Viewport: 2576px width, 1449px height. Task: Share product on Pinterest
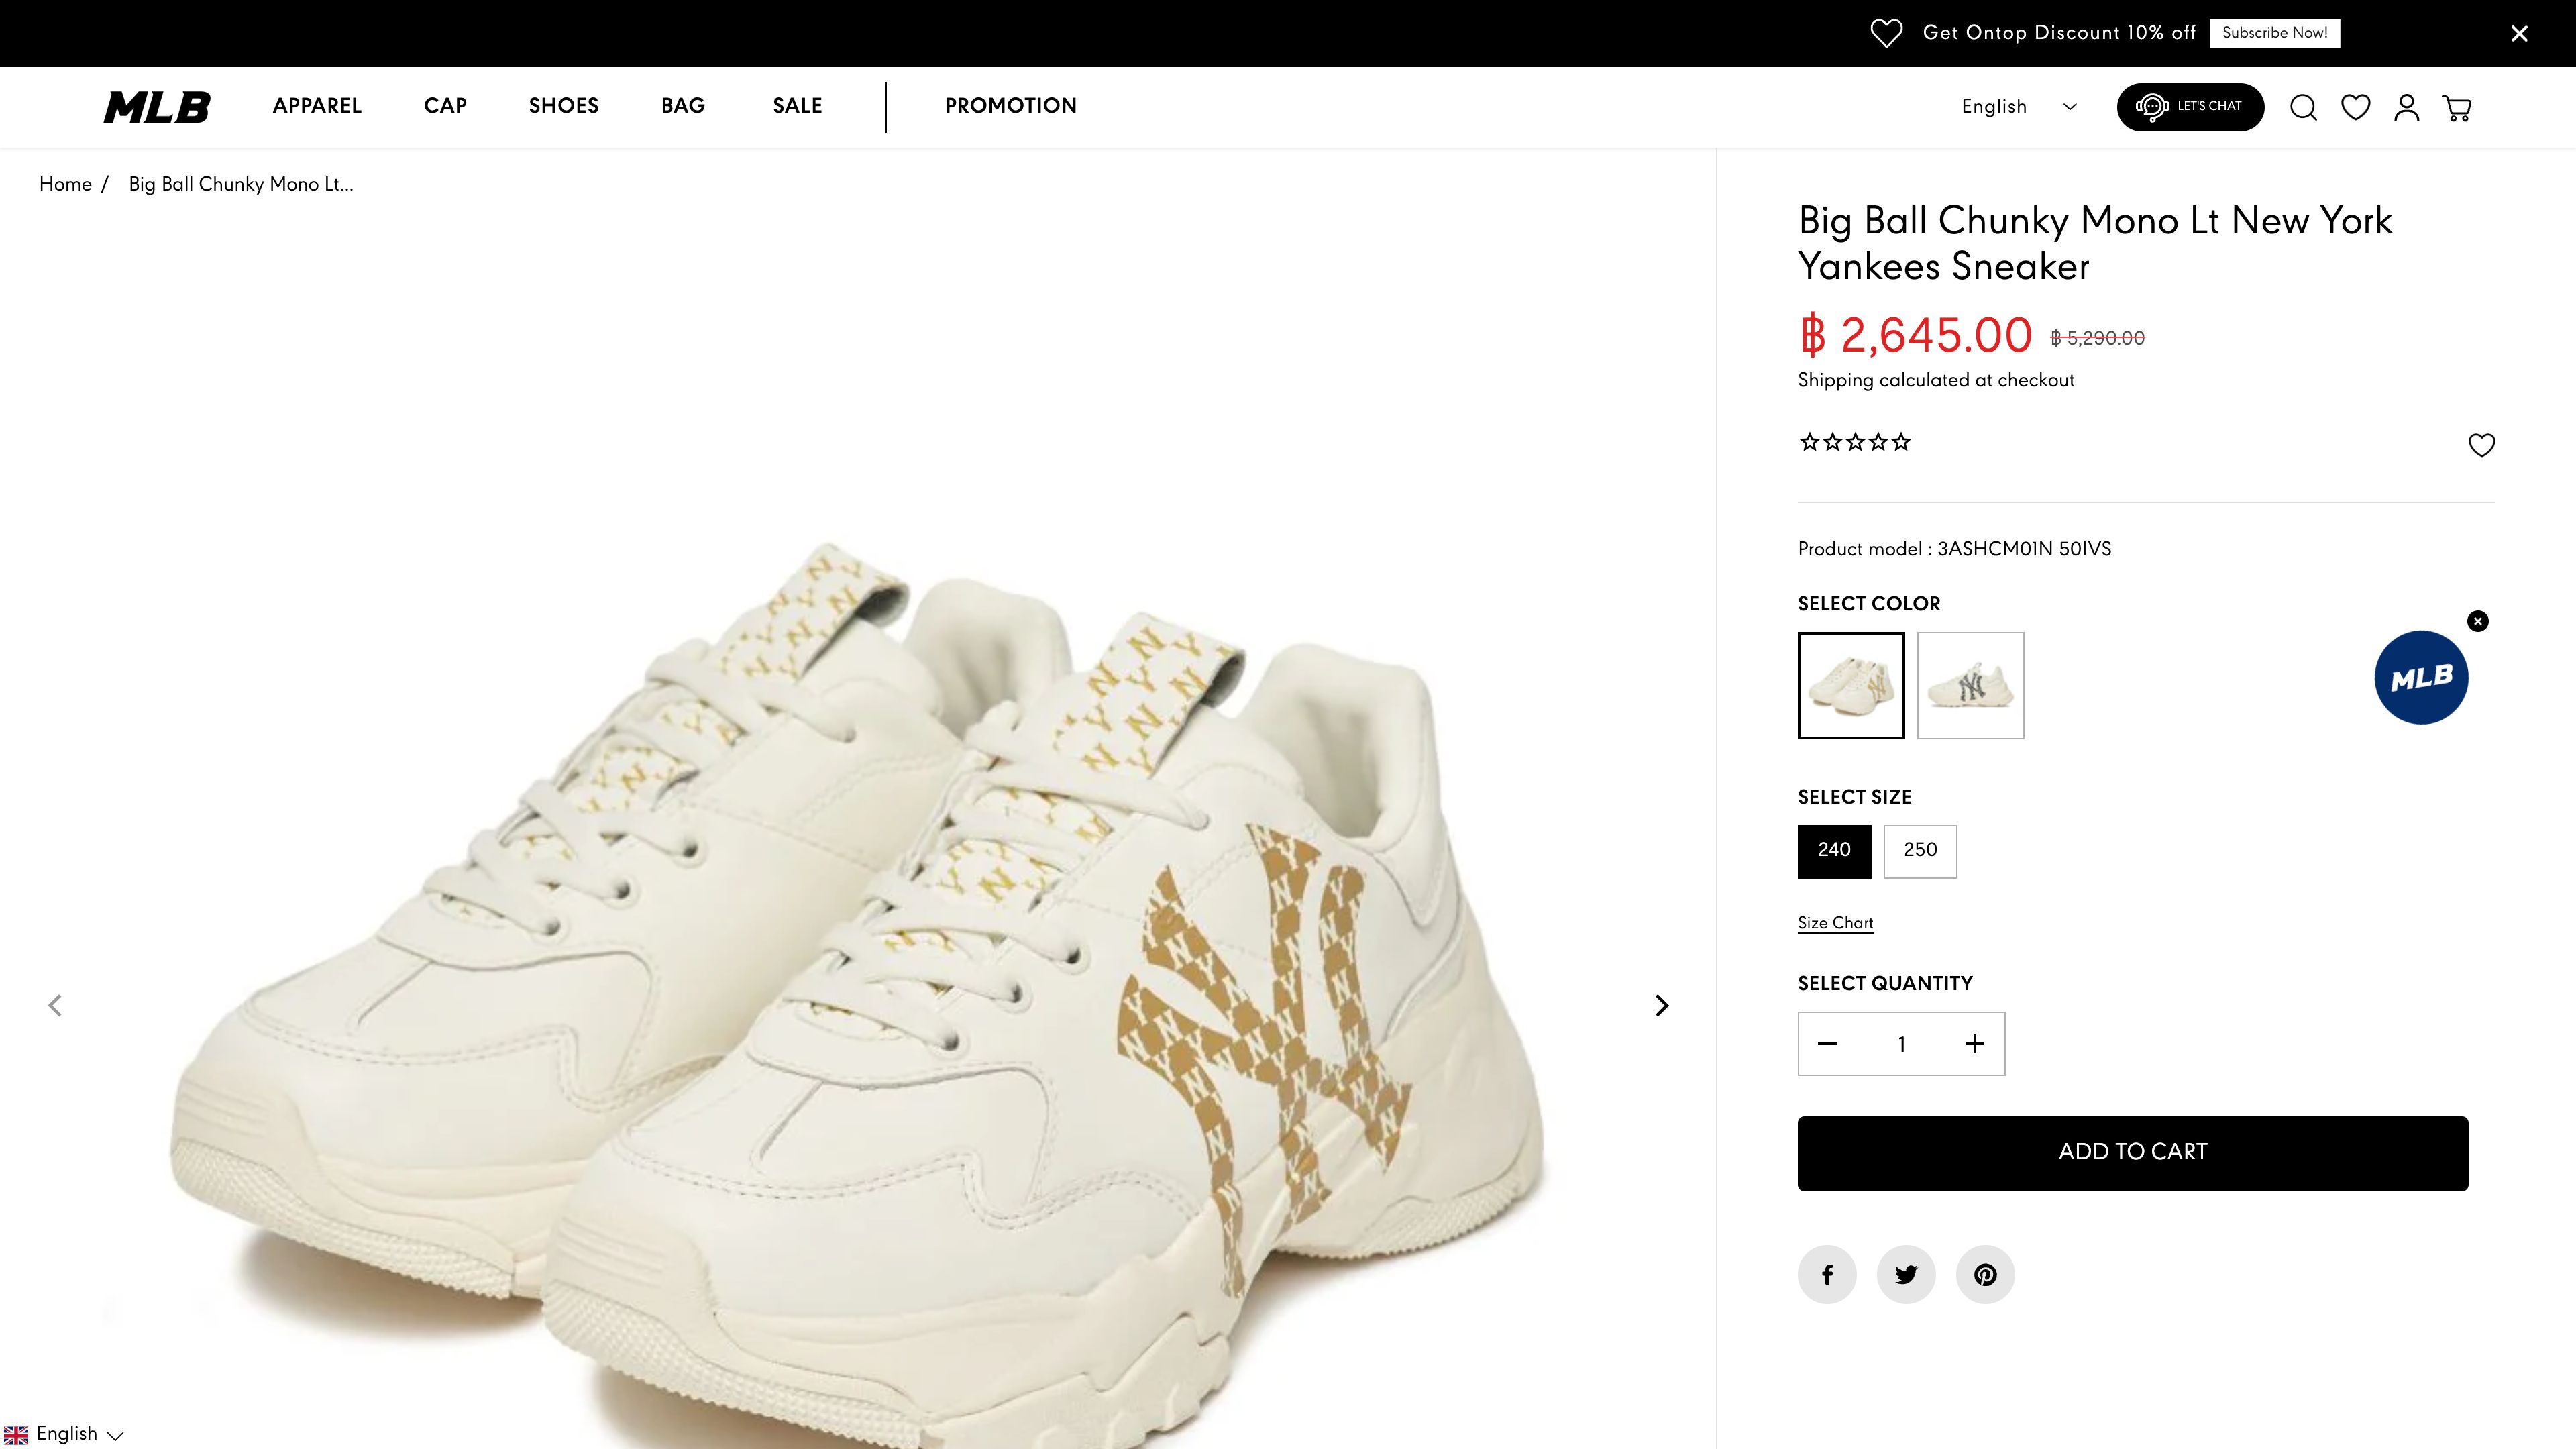point(1985,1274)
